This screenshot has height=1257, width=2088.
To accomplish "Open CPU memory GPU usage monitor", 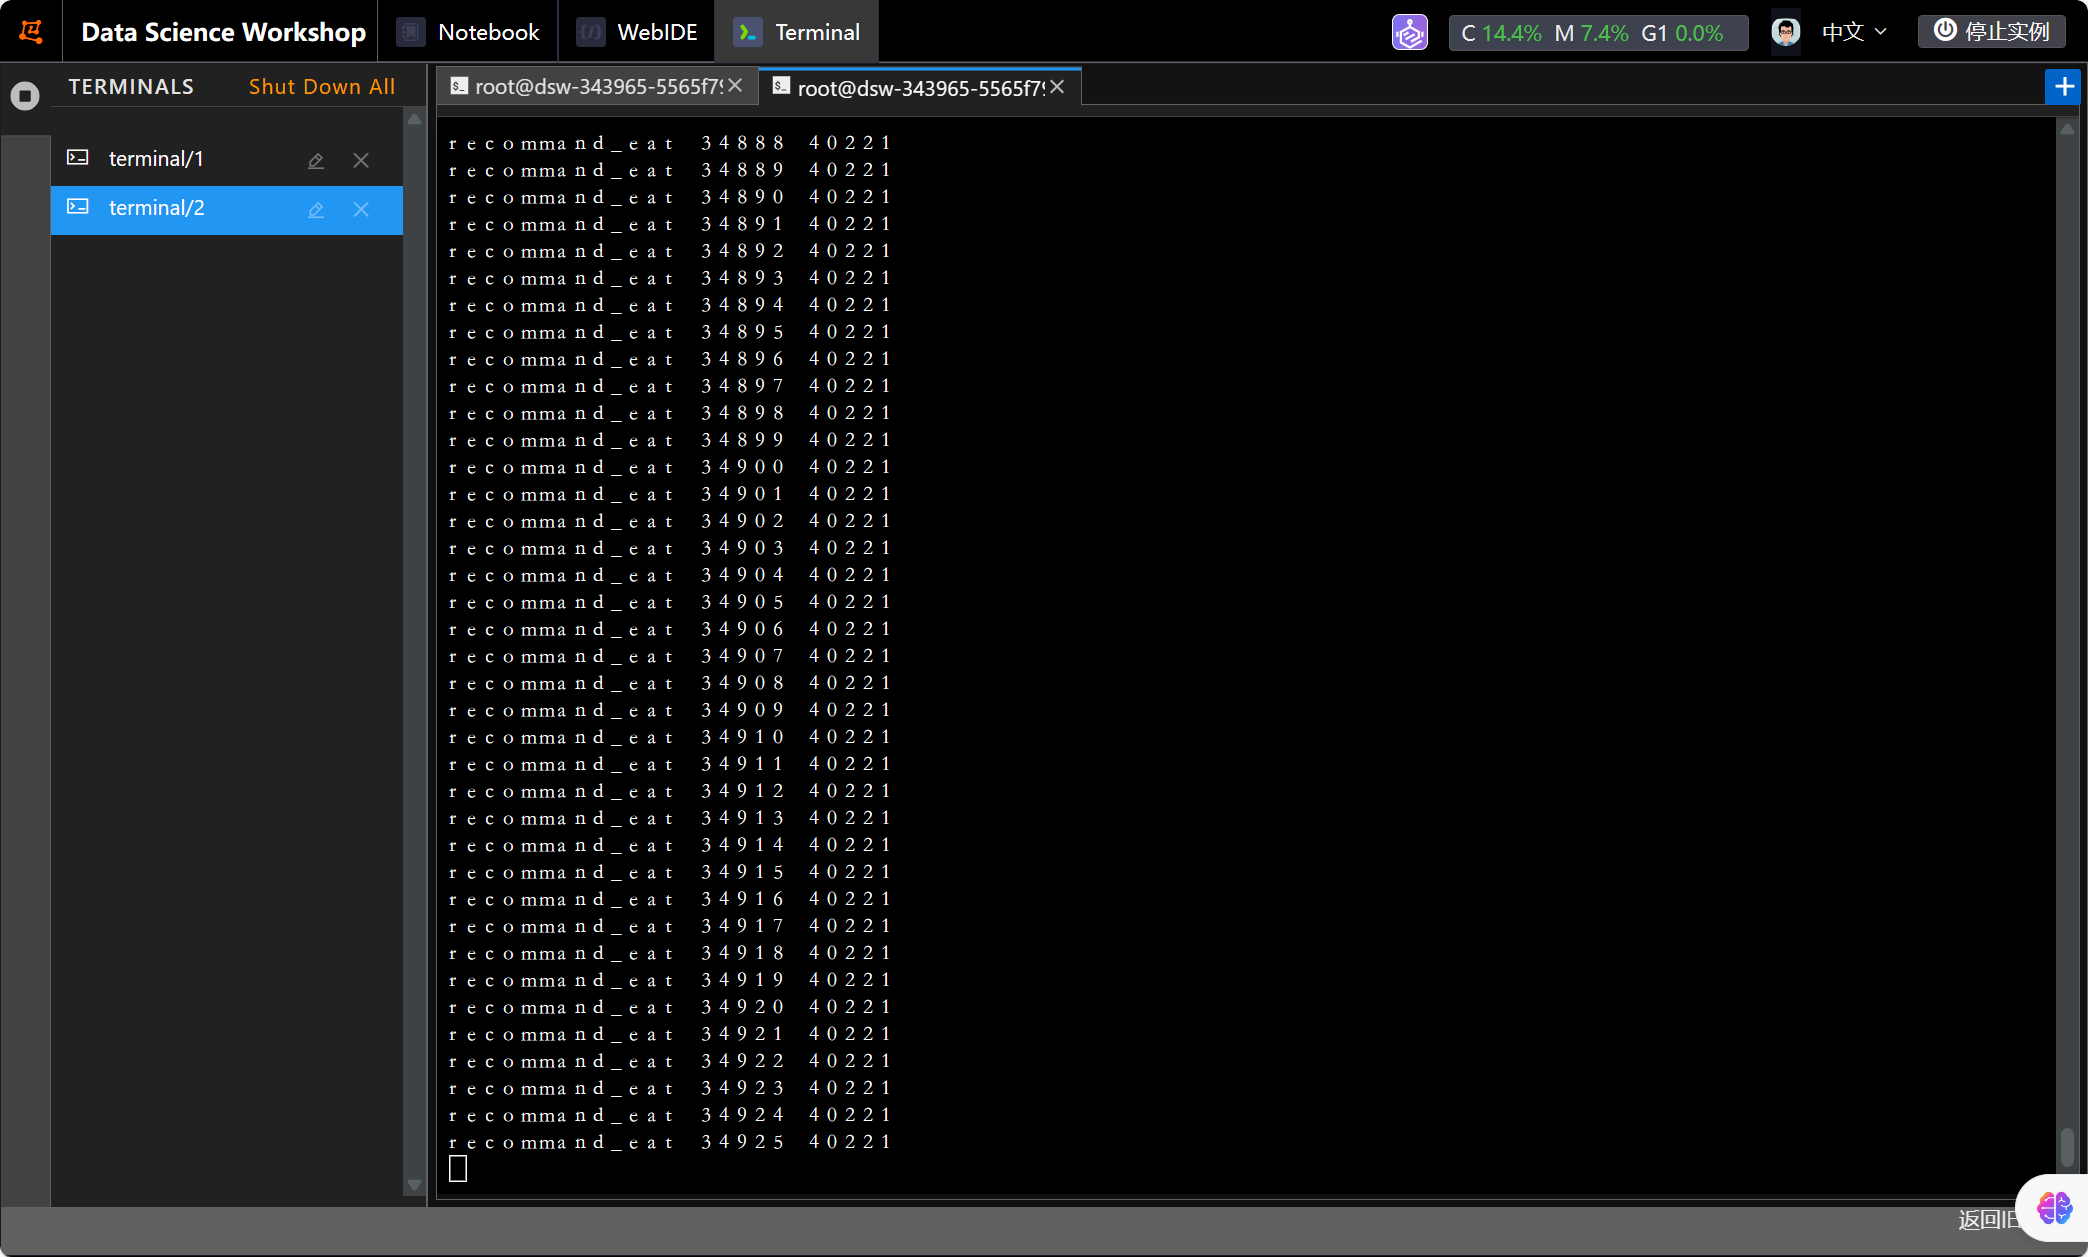I will click(x=1597, y=33).
